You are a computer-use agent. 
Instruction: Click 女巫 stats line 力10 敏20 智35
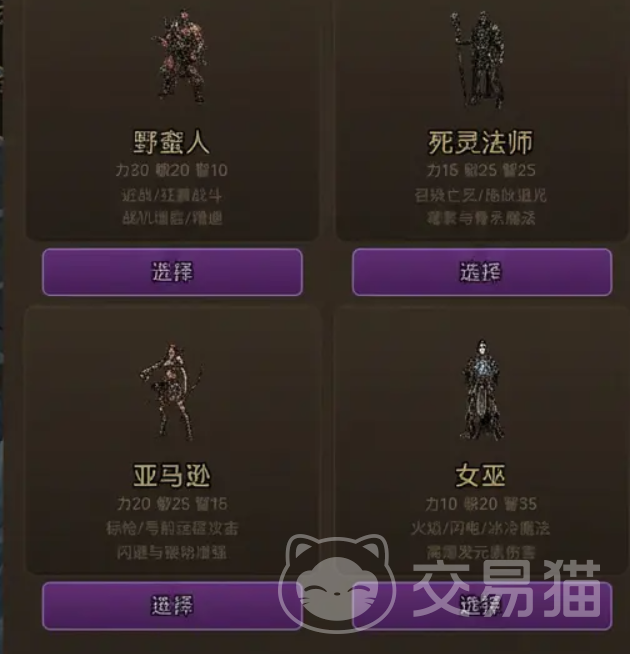(481, 504)
